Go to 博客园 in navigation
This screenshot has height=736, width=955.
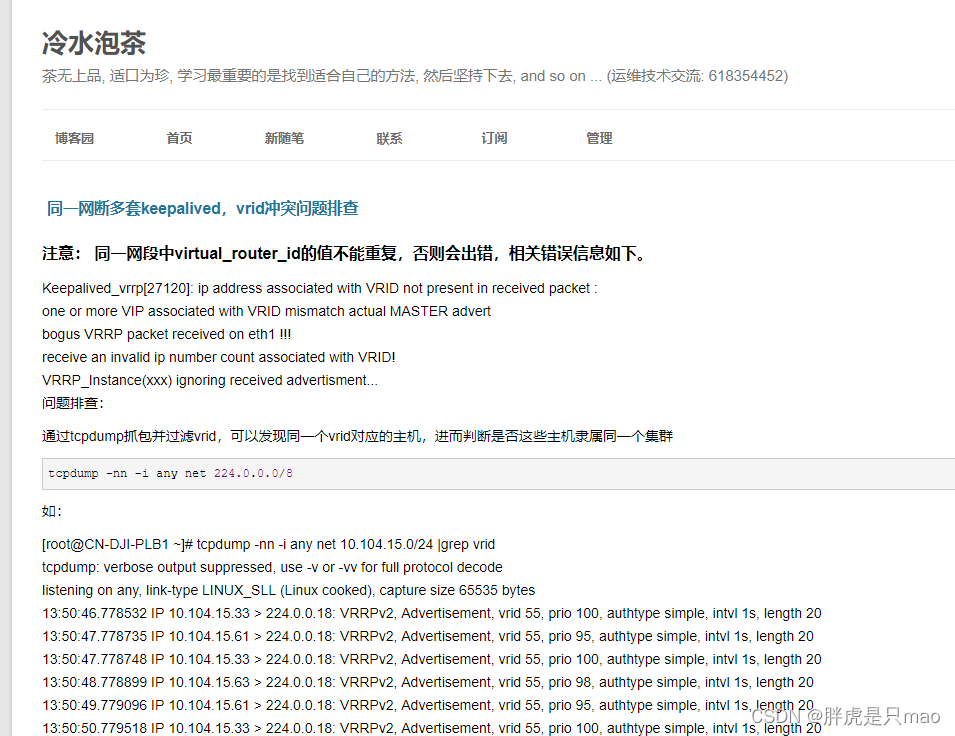(74, 138)
